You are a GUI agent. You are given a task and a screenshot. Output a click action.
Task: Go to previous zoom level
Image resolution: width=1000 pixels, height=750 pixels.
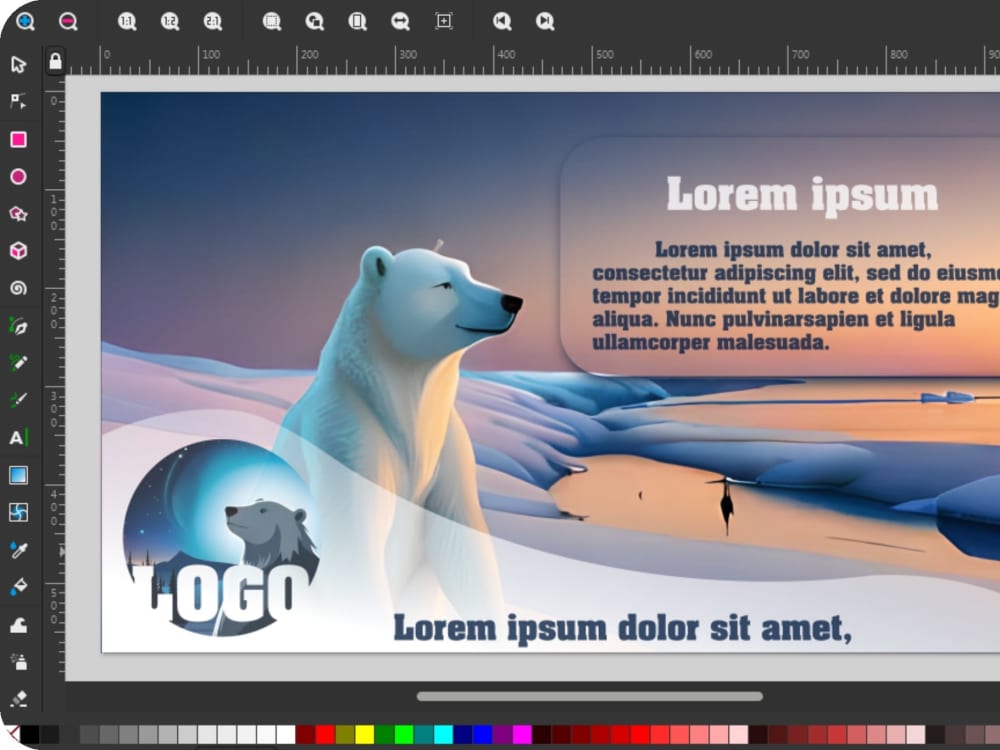[502, 22]
